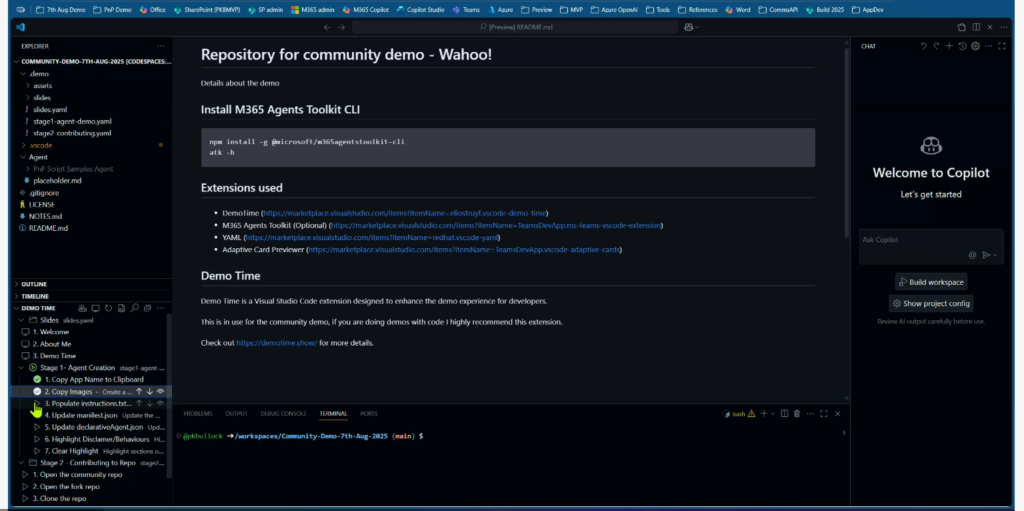Open Chat settings gear icon
The height and width of the screenshot is (511, 1024).
tap(976, 46)
